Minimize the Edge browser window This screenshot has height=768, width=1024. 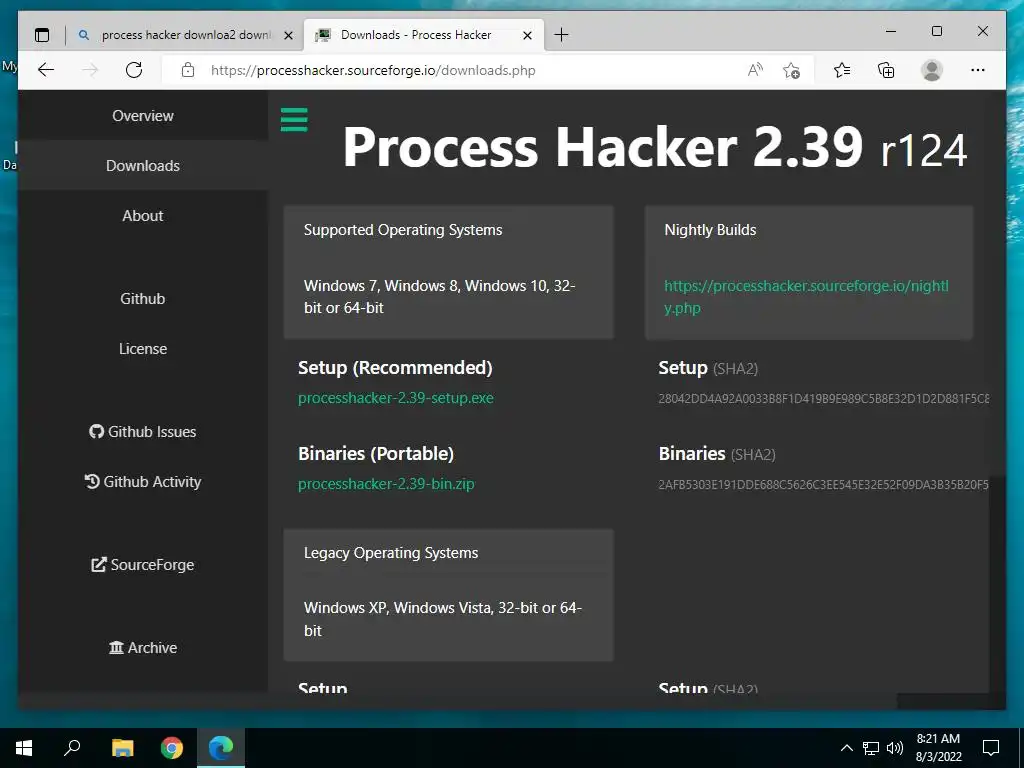pos(891,31)
